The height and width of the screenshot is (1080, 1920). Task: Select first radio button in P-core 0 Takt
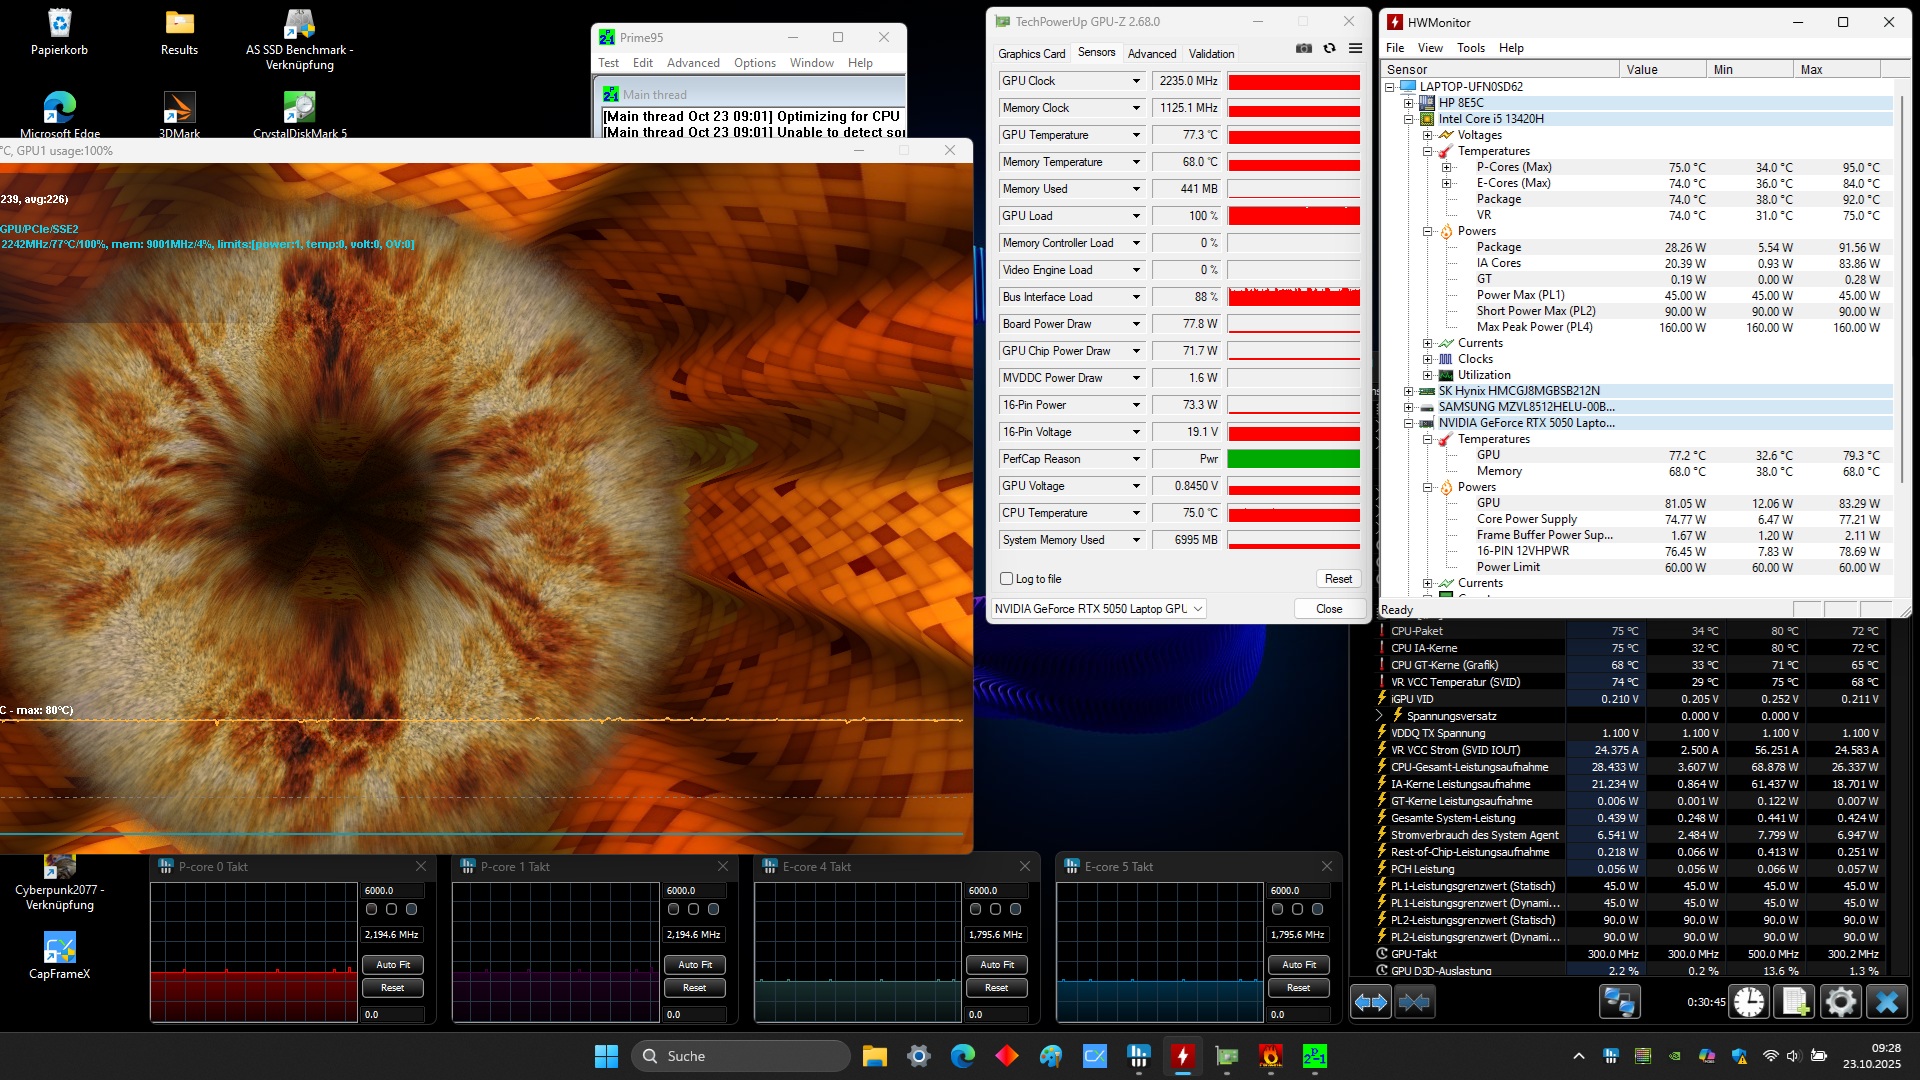pyautogui.click(x=372, y=909)
